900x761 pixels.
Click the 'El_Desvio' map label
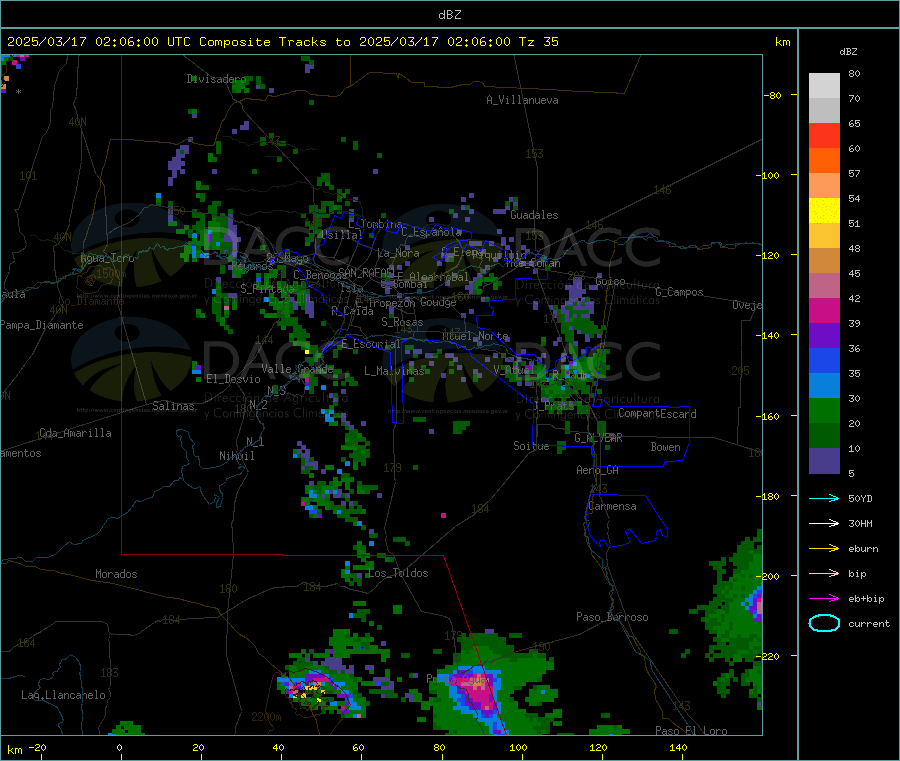233,379
